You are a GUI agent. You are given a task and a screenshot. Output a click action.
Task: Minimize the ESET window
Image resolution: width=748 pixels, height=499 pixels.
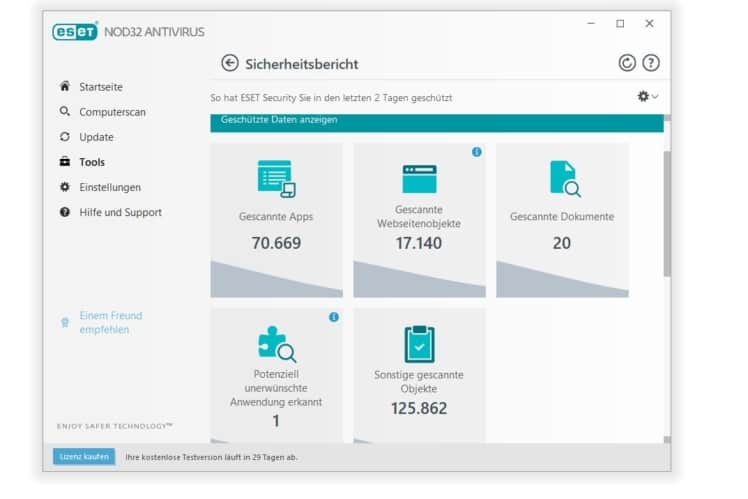(x=591, y=23)
